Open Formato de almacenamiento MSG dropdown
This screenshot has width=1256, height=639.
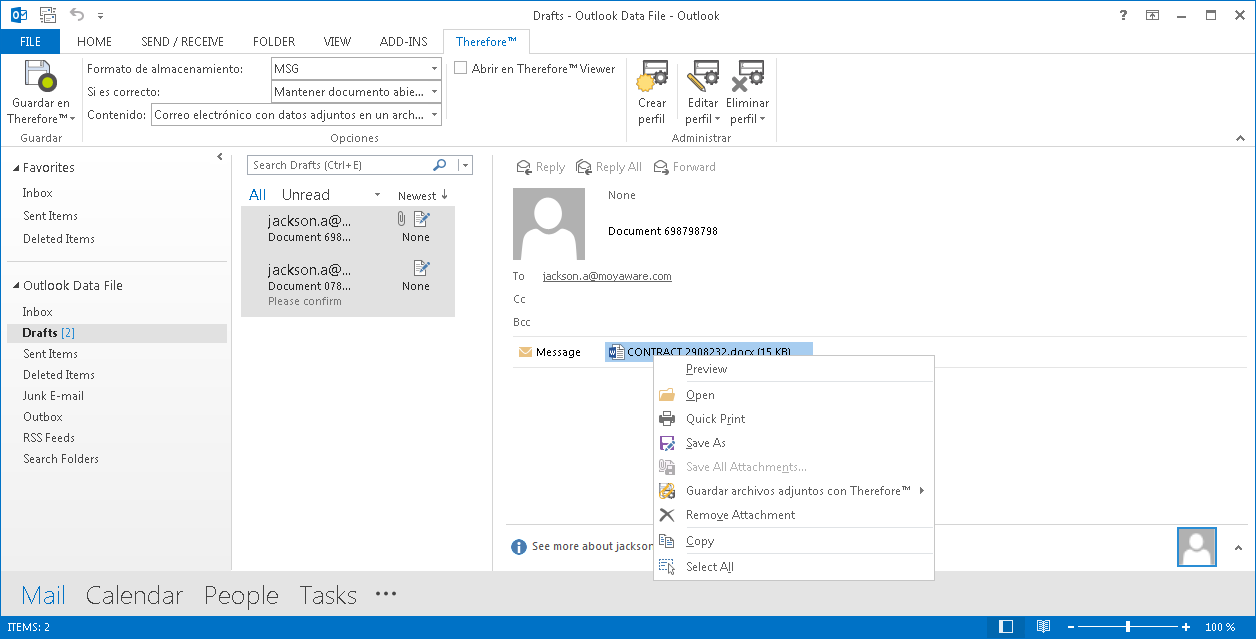point(434,69)
